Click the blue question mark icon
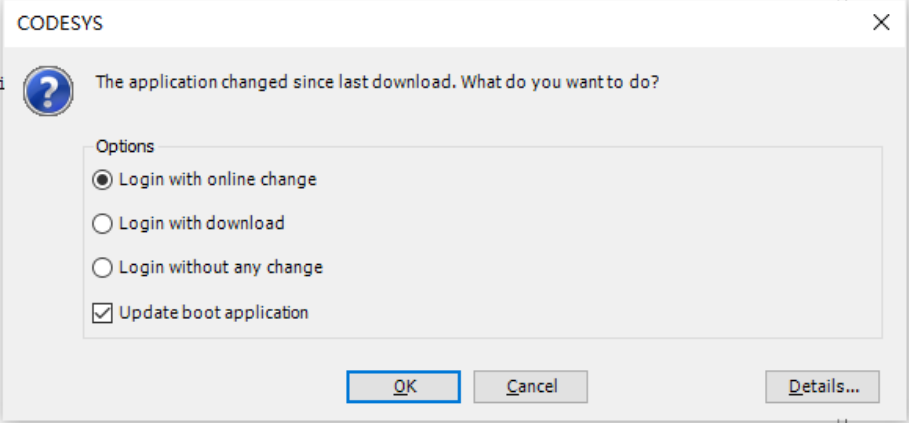The width and height of the screenshot is (909, 423). click(x=49, y=91)
